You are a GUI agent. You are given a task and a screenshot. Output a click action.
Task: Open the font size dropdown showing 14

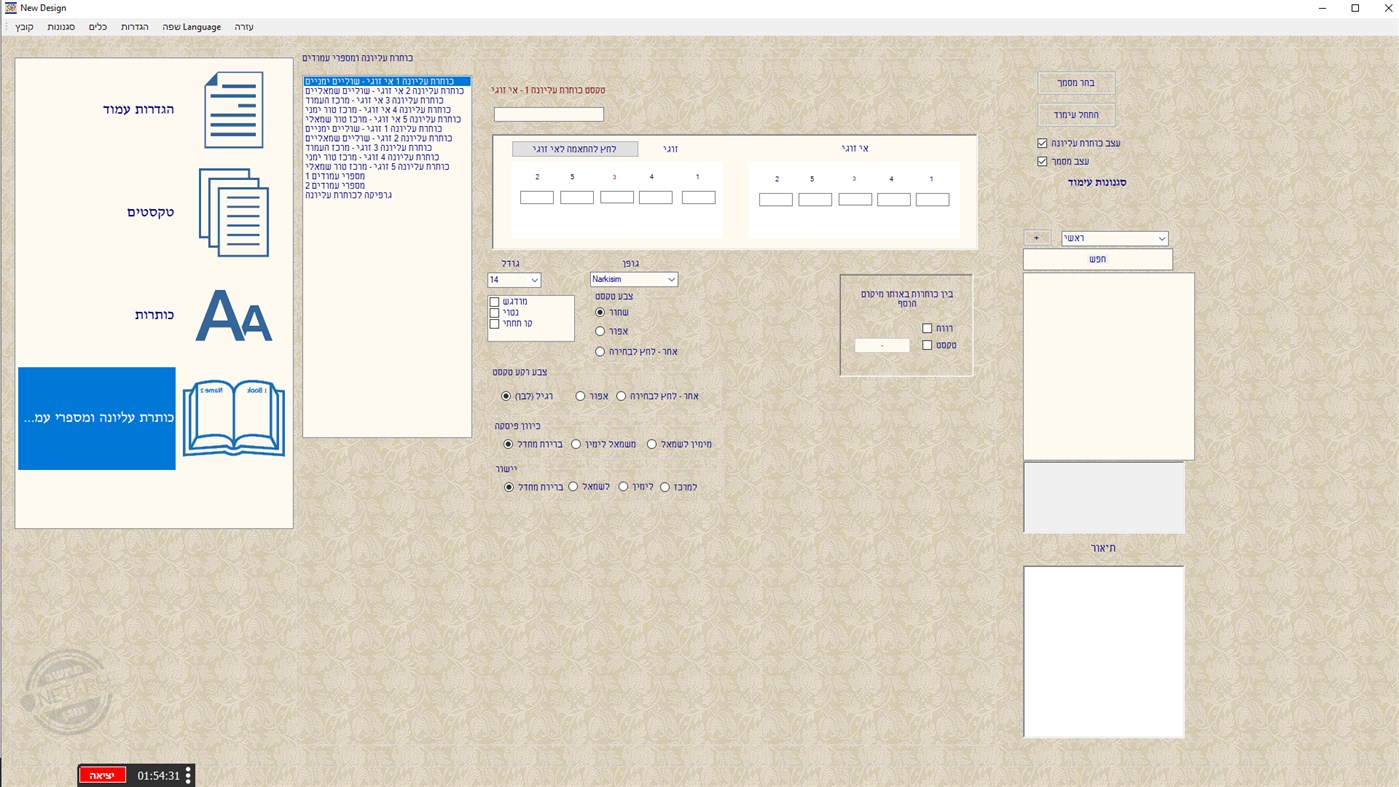512,278
